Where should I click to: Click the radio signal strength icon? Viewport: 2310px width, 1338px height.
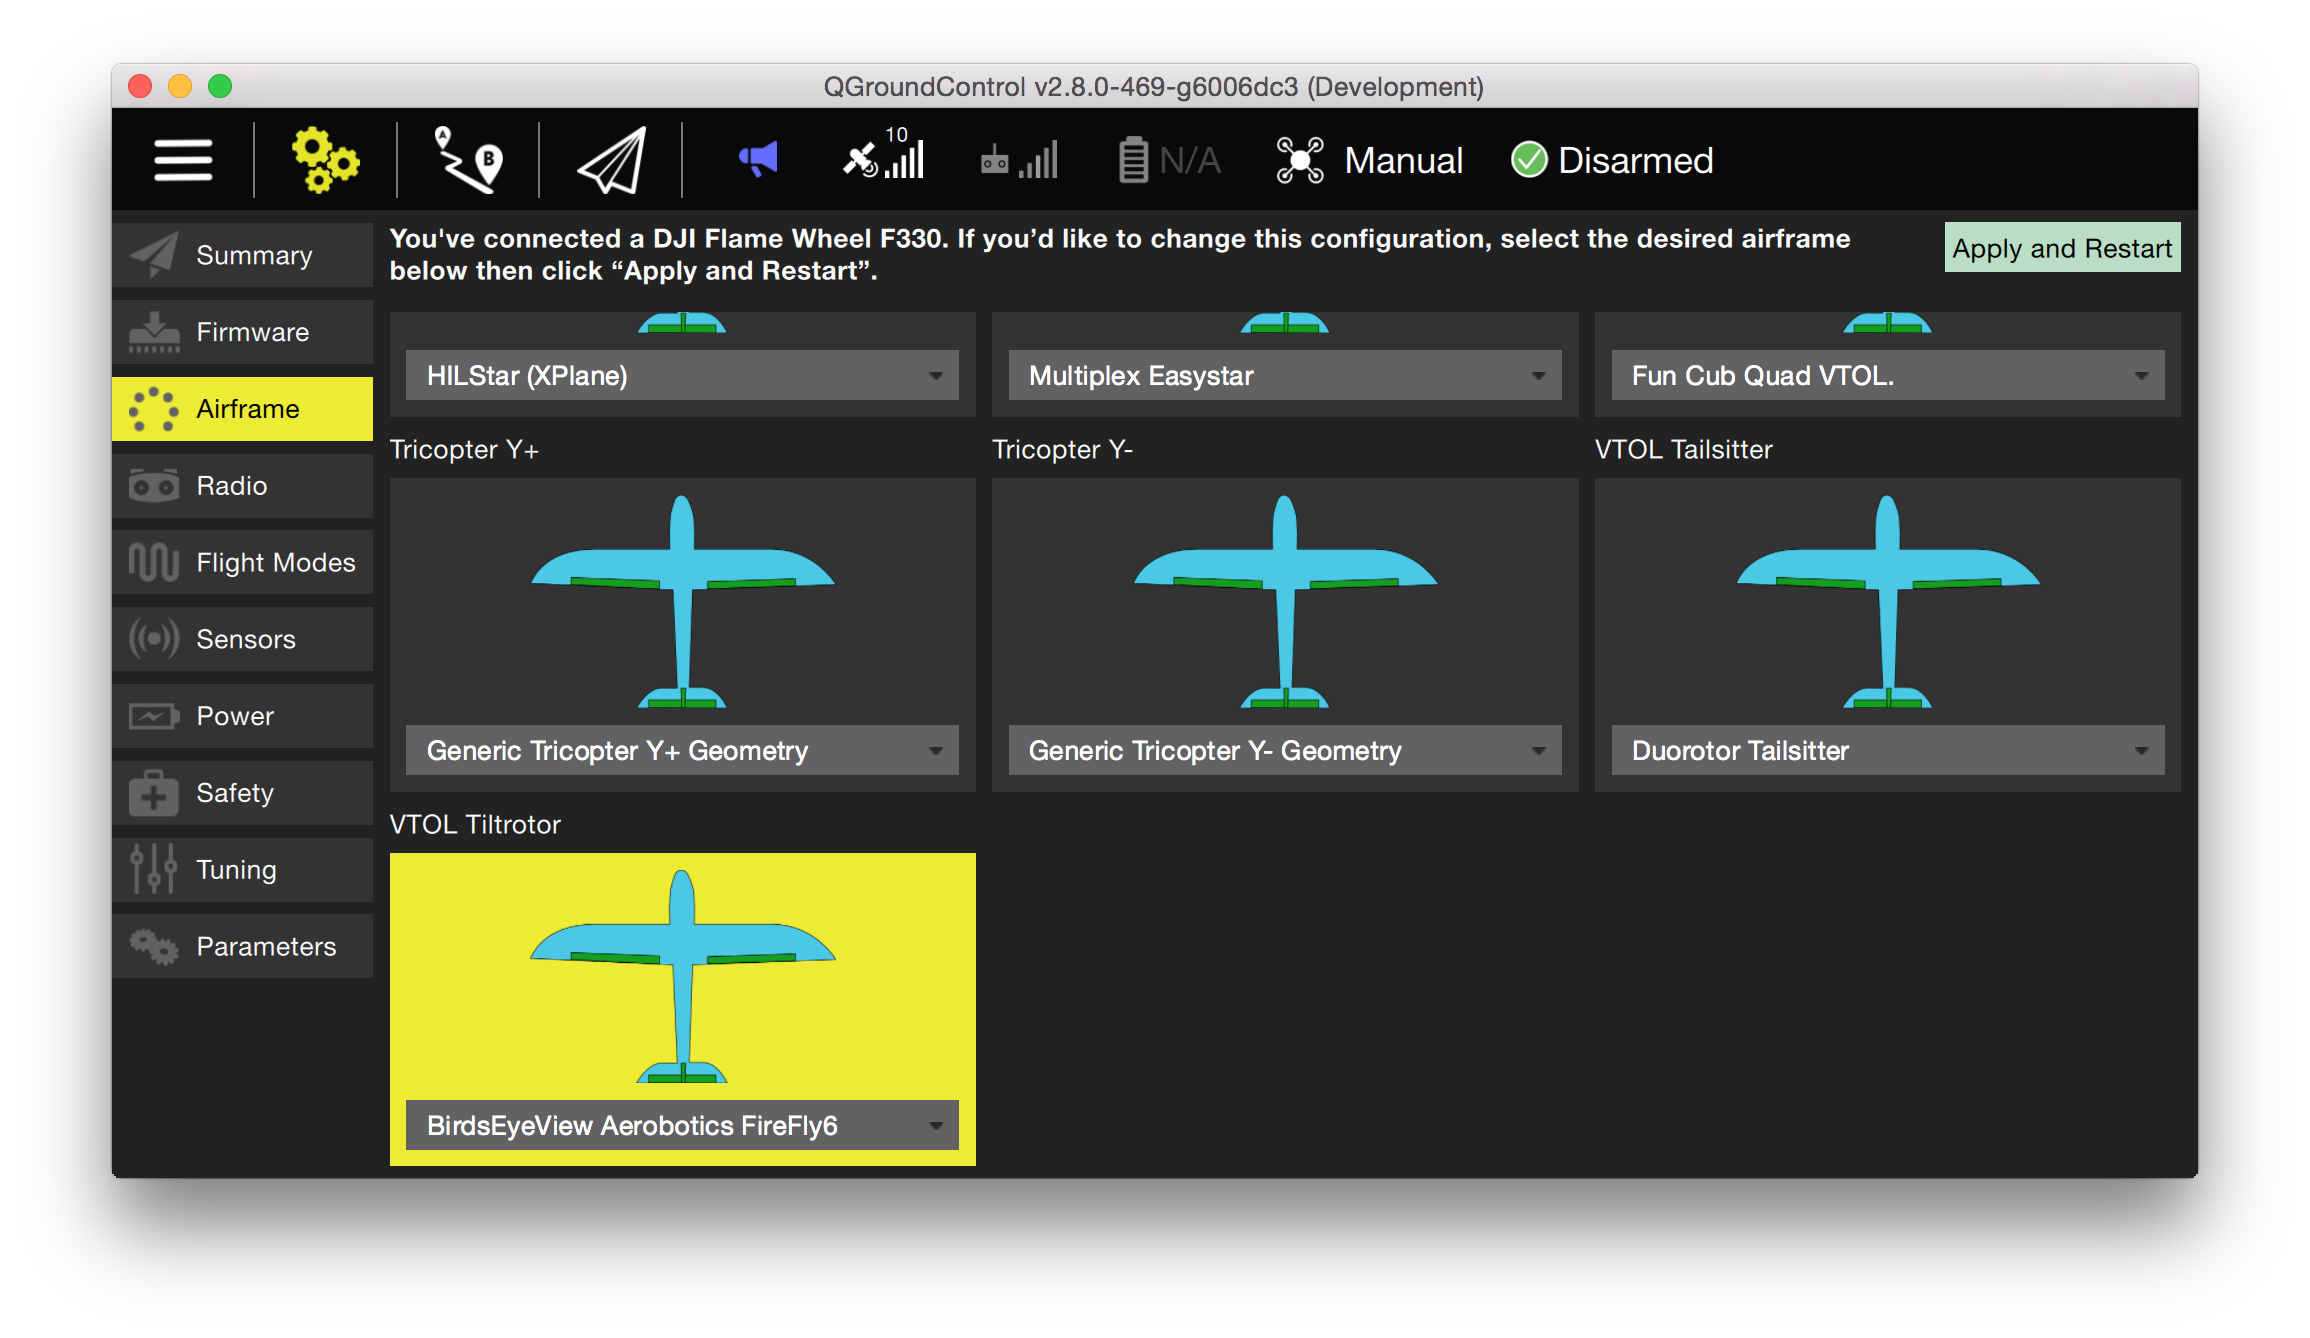tap(1020, 159)
